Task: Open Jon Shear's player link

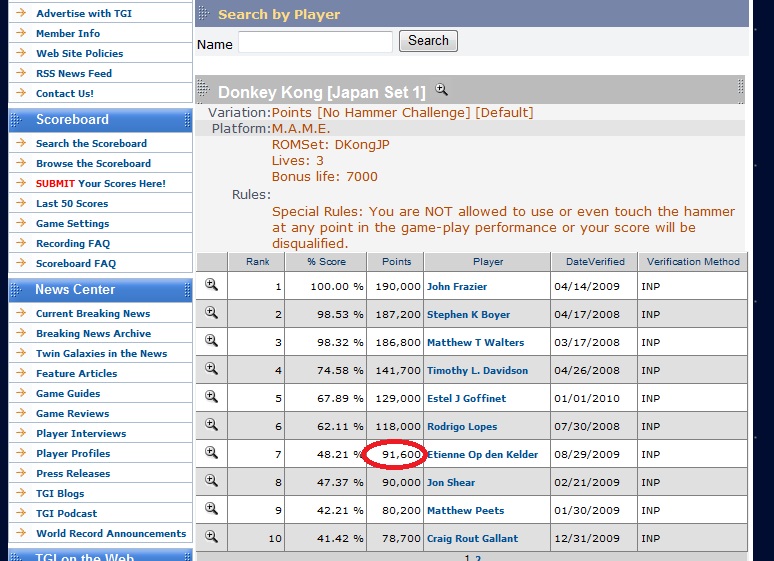Action: [x=451, y=482]
